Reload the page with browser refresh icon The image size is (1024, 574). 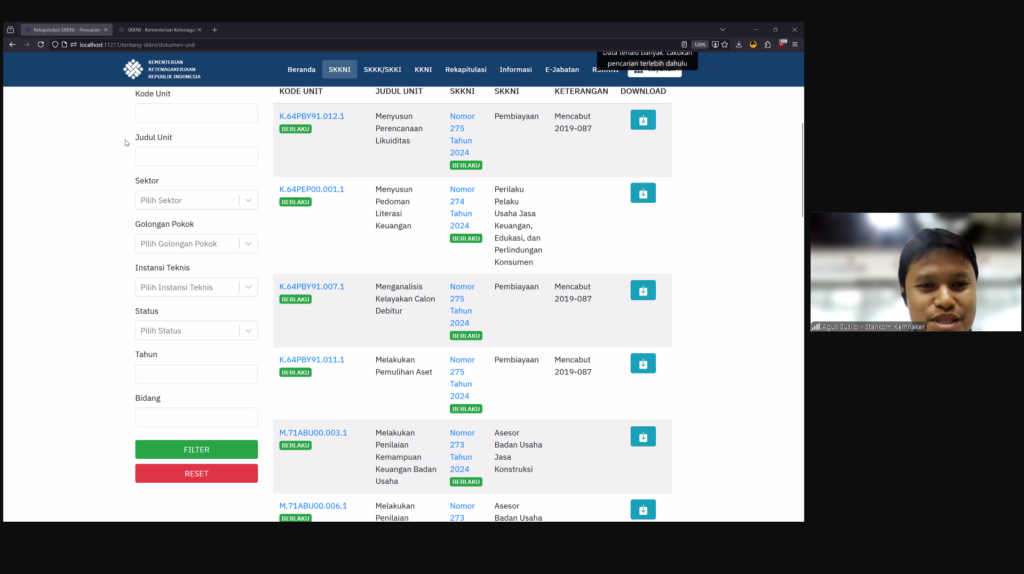tap(41, 44)
